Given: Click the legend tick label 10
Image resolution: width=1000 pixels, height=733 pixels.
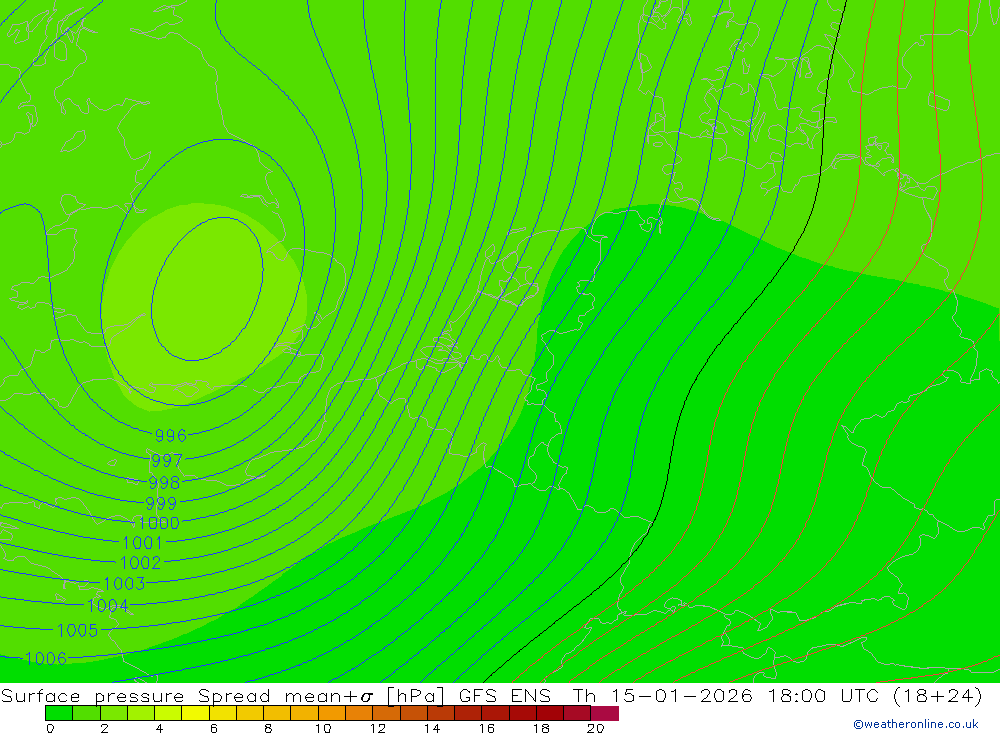Looking at the screenshot, I should tap(323, 728).
